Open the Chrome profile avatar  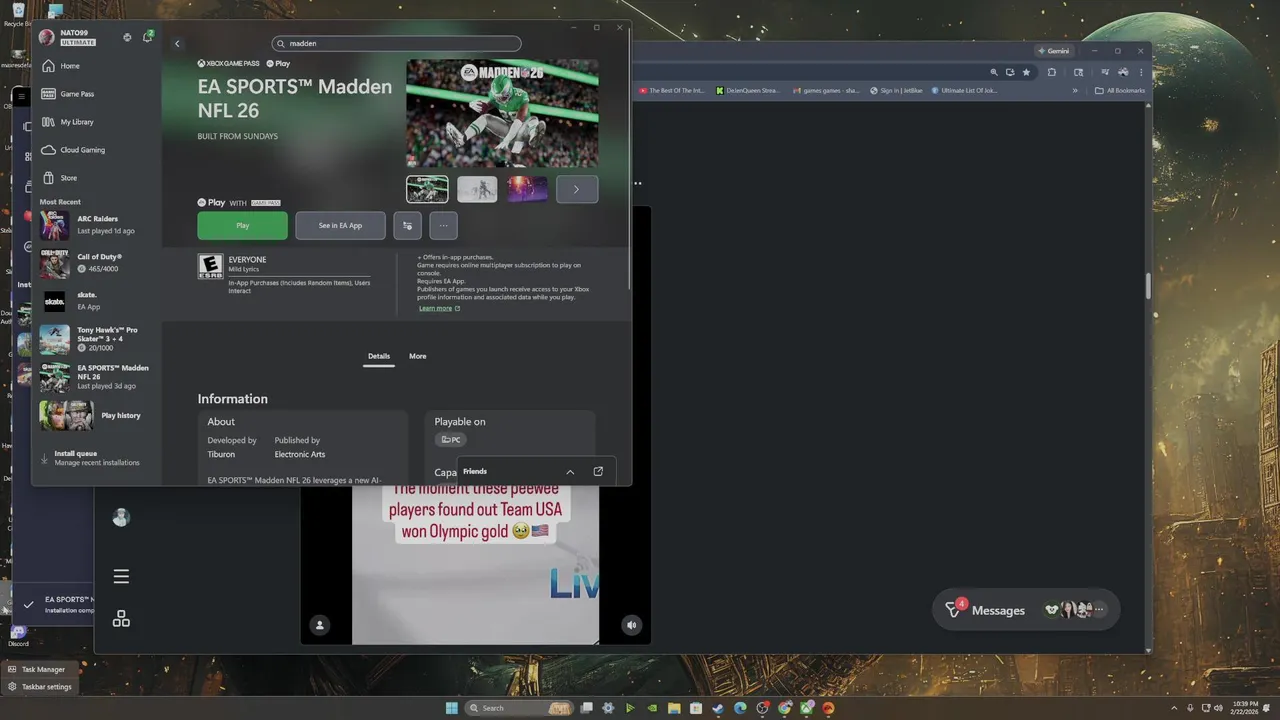pos(1123,72)
